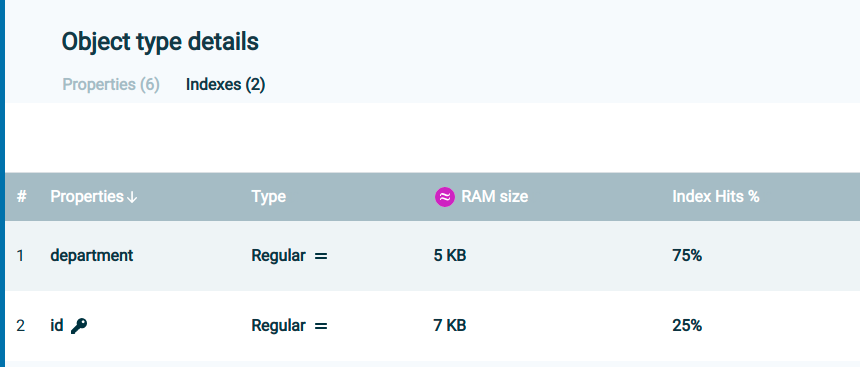
Task: Toggle sort arrow next to Properties header
Action: pyautogui.click(x=132, y=197)
